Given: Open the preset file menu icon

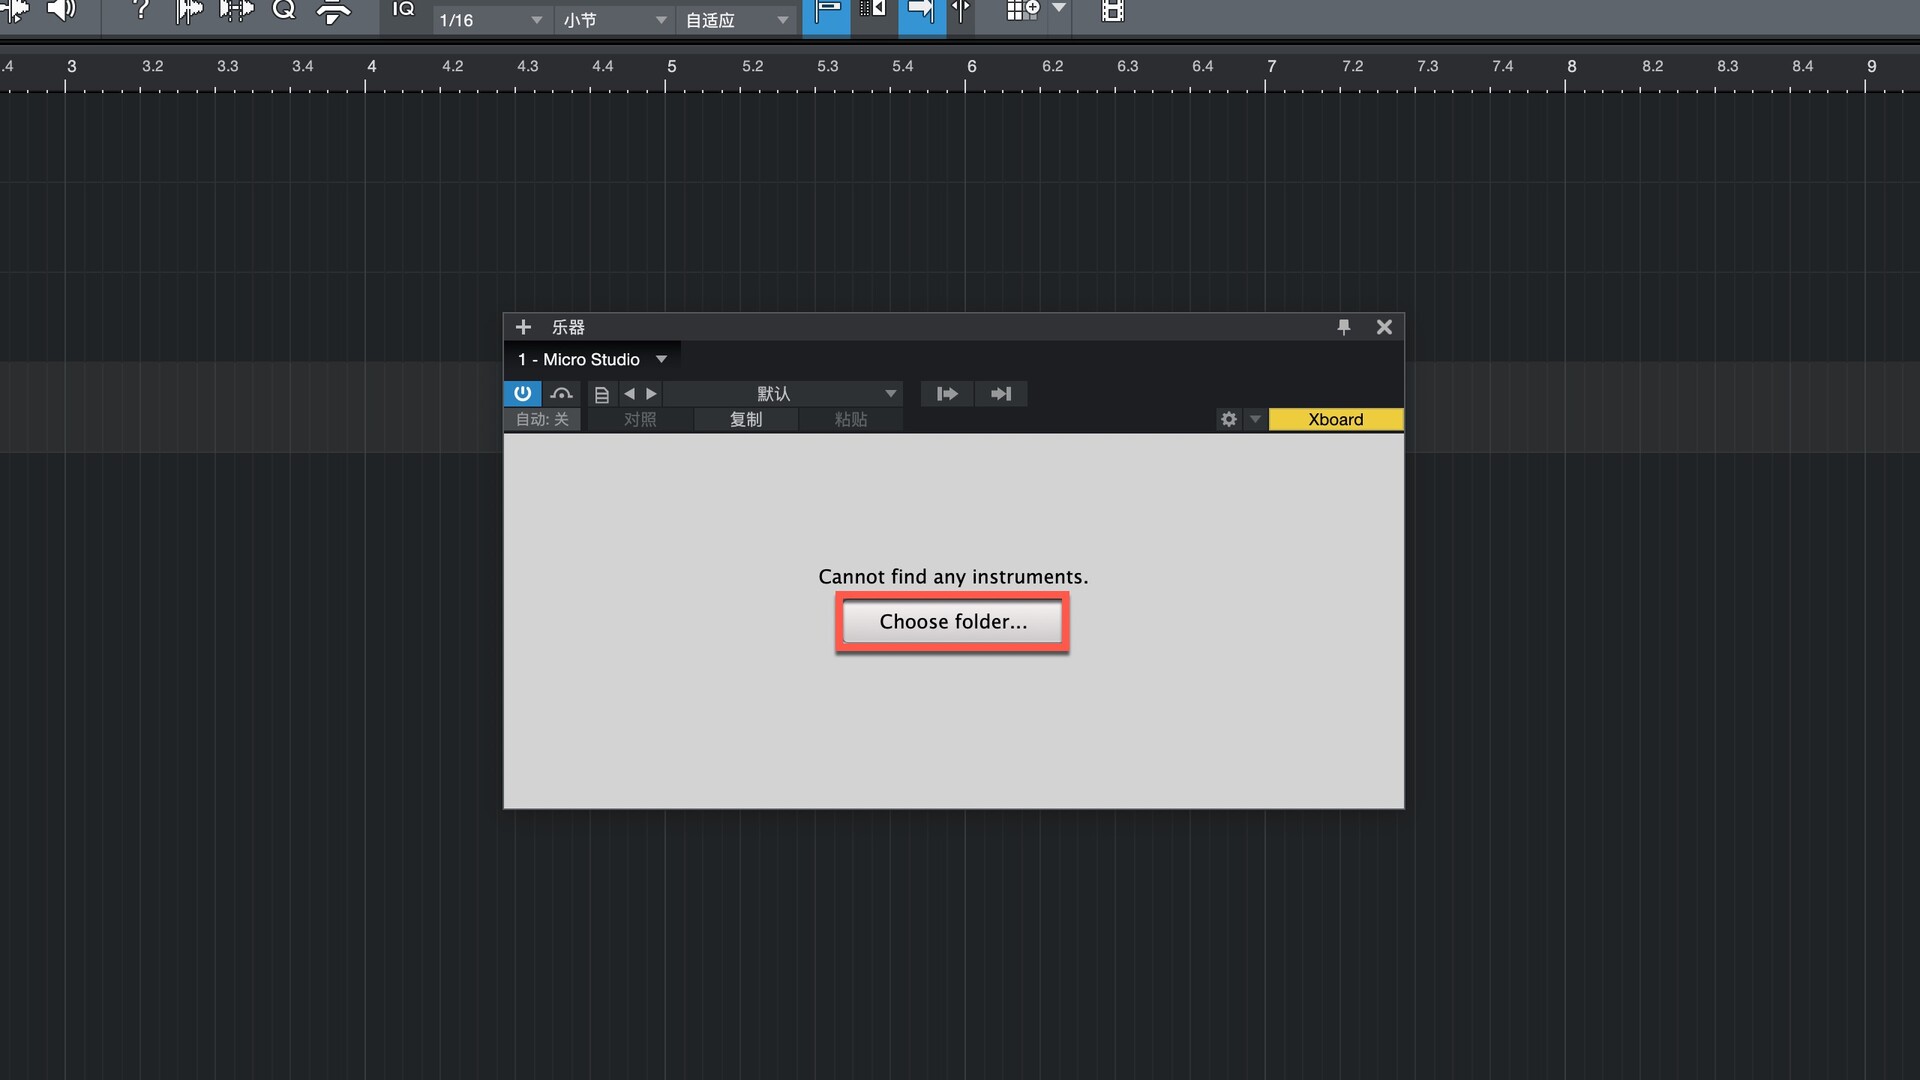Looking at the screenshot, I should click(601, 394).
